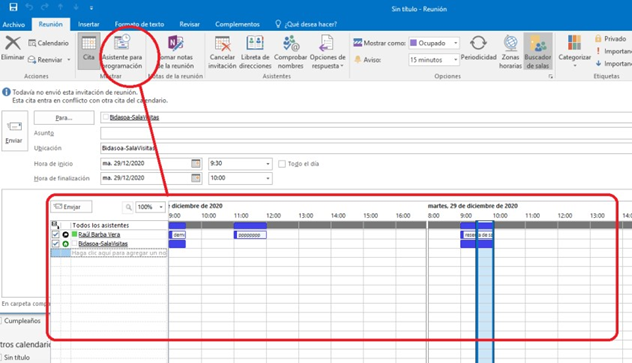The height and width of the screenshot is (363, 632).
Task: Click the Periodicidad recurrence icon
Action: click(478, 43)
